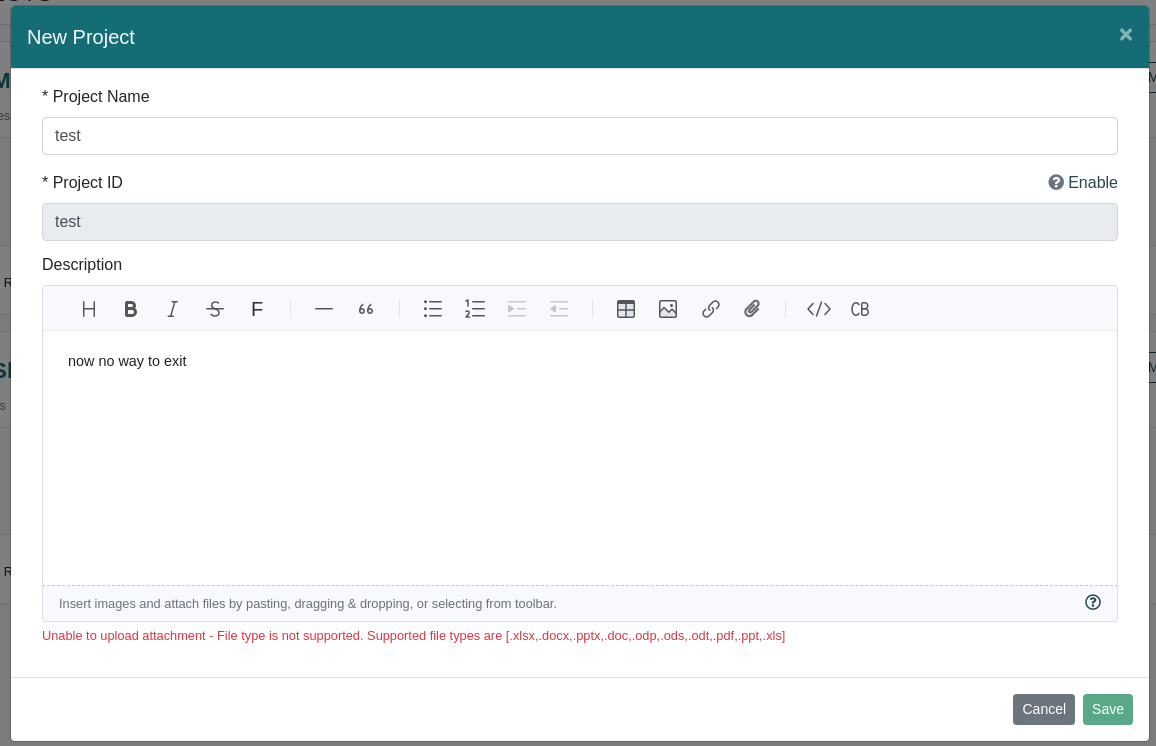Select the Heading icon in editor toolbar
Image resolution: width=1156 pixels, height=746 pixels.
coord(88,309)
